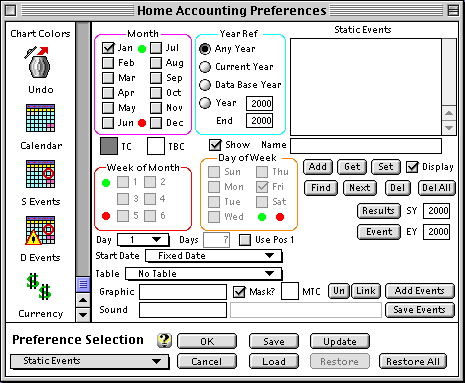The width and height of the screenshot is (465, 383).
Task: Toggle the Show checkbox
Action: point(215,145)
